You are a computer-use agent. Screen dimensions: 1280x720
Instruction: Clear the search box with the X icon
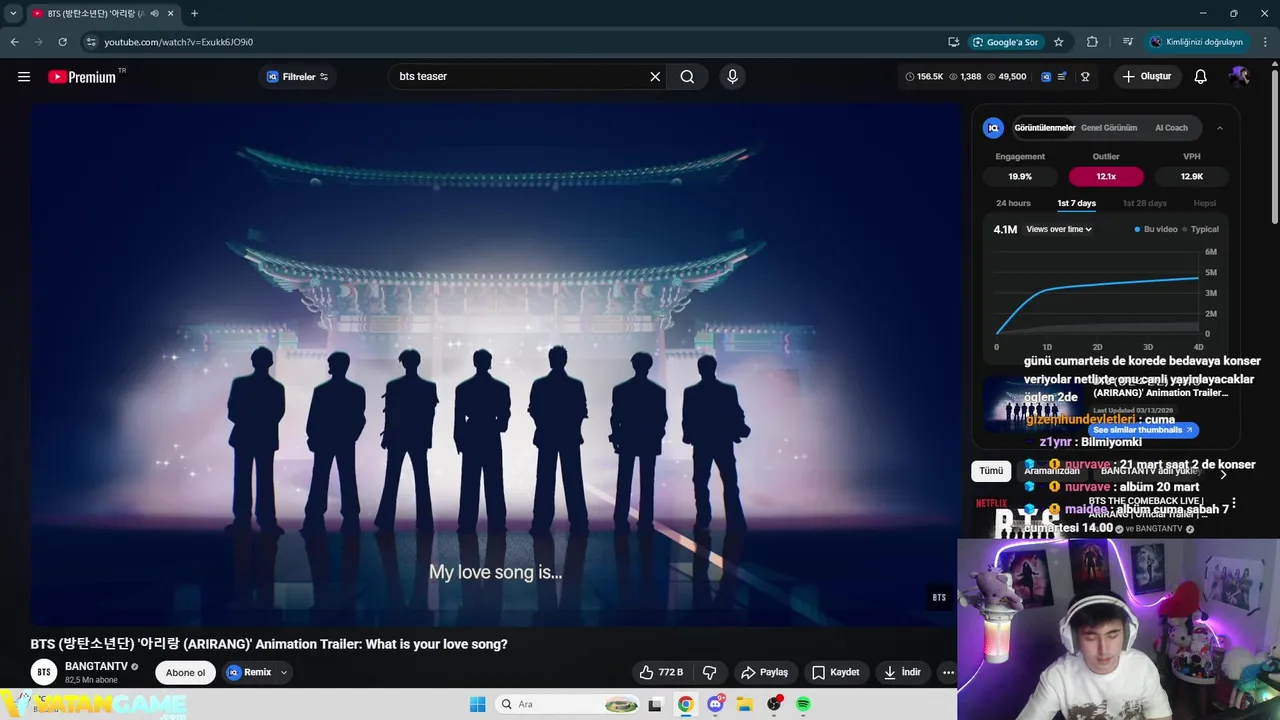[x=656, y=77]
